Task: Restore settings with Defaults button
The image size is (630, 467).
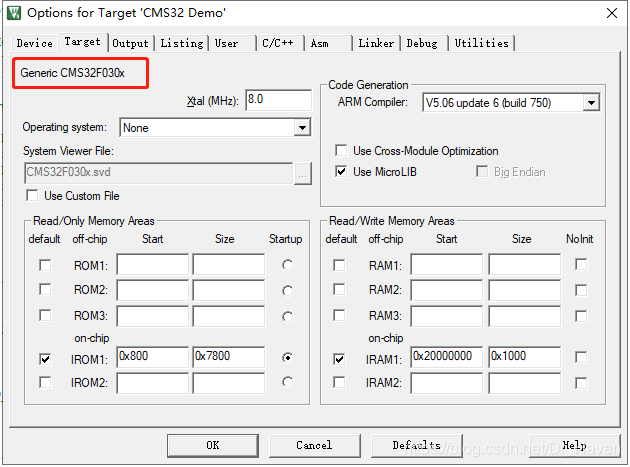Action: coord(417,445)
